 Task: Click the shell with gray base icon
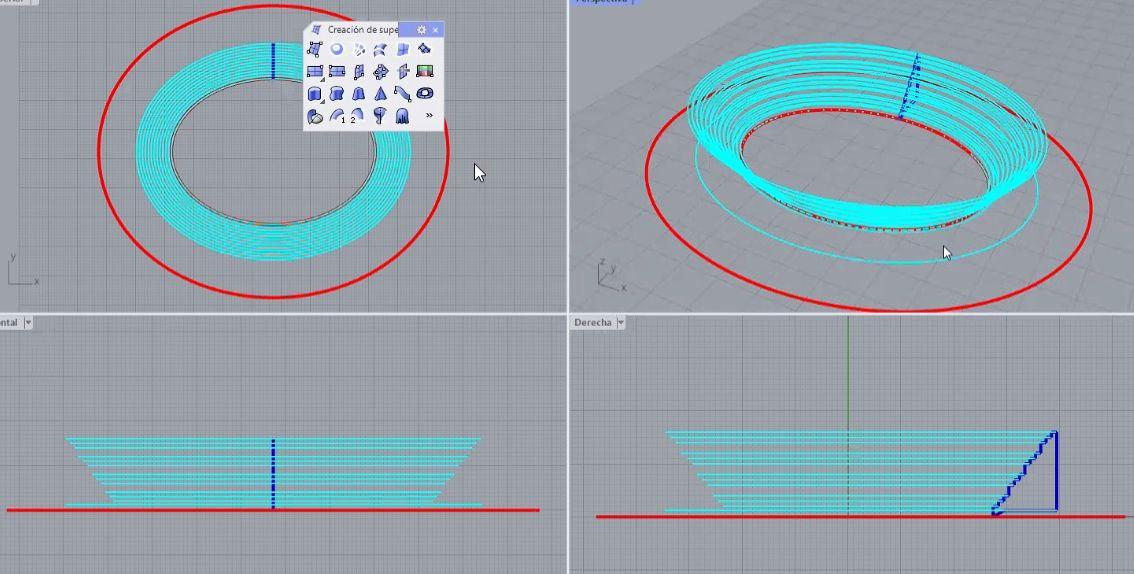tap(315, 116)
